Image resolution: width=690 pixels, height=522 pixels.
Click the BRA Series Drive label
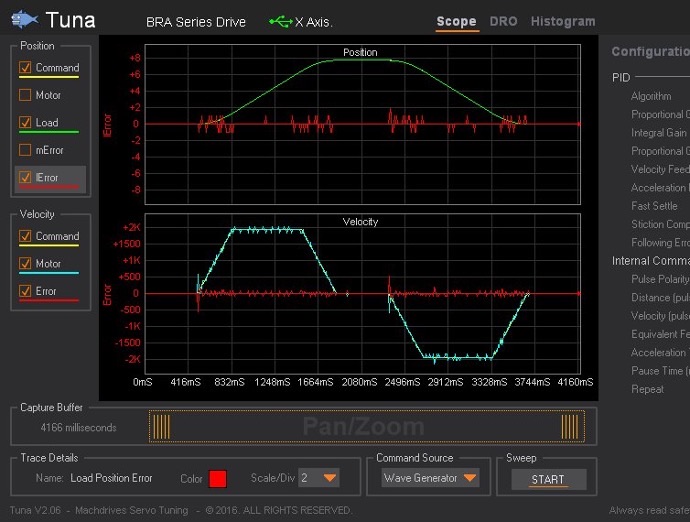tap(196, 22)
